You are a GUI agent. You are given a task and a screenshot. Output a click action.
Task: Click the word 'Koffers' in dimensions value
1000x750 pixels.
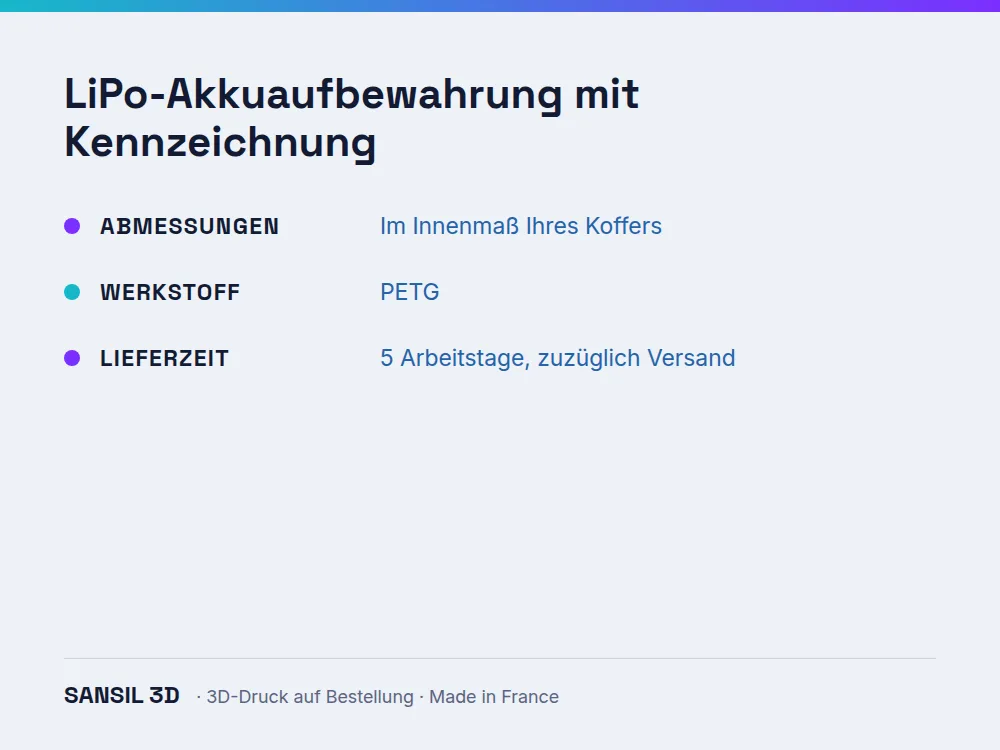(624, 226)
